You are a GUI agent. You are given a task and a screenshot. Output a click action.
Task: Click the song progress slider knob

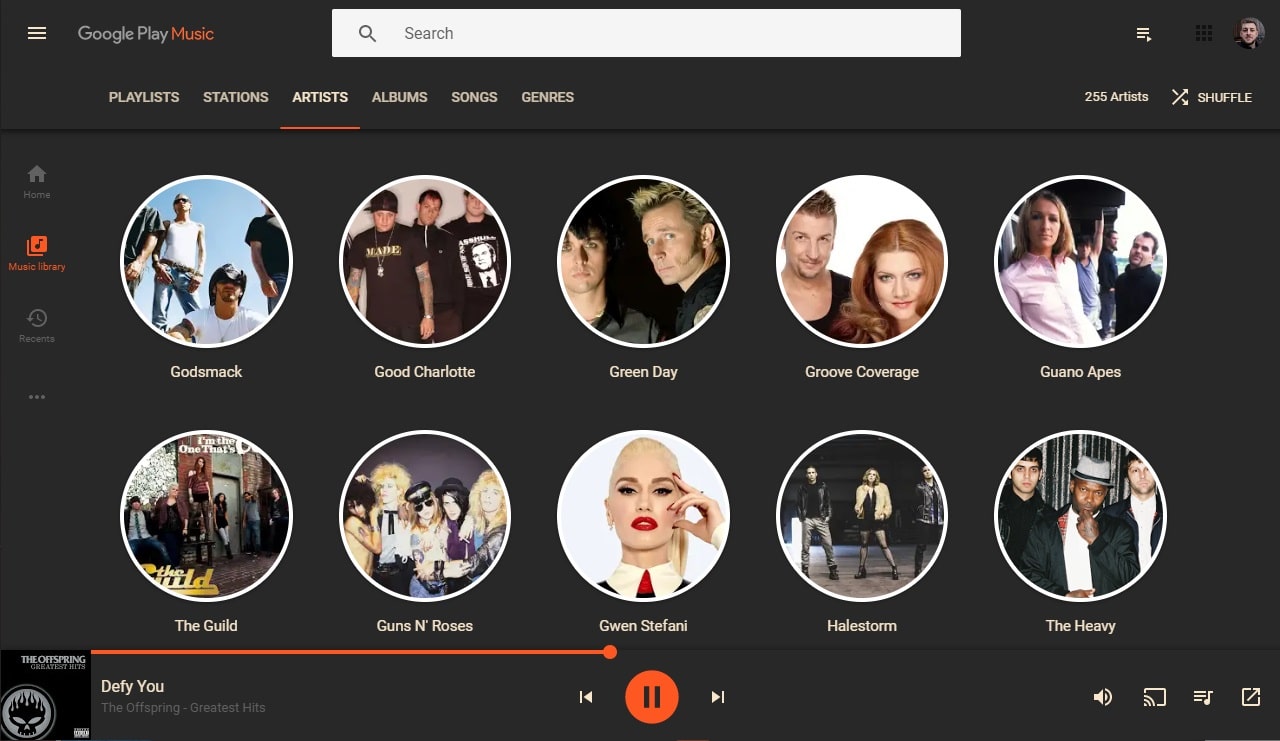(x=610, y=652)
